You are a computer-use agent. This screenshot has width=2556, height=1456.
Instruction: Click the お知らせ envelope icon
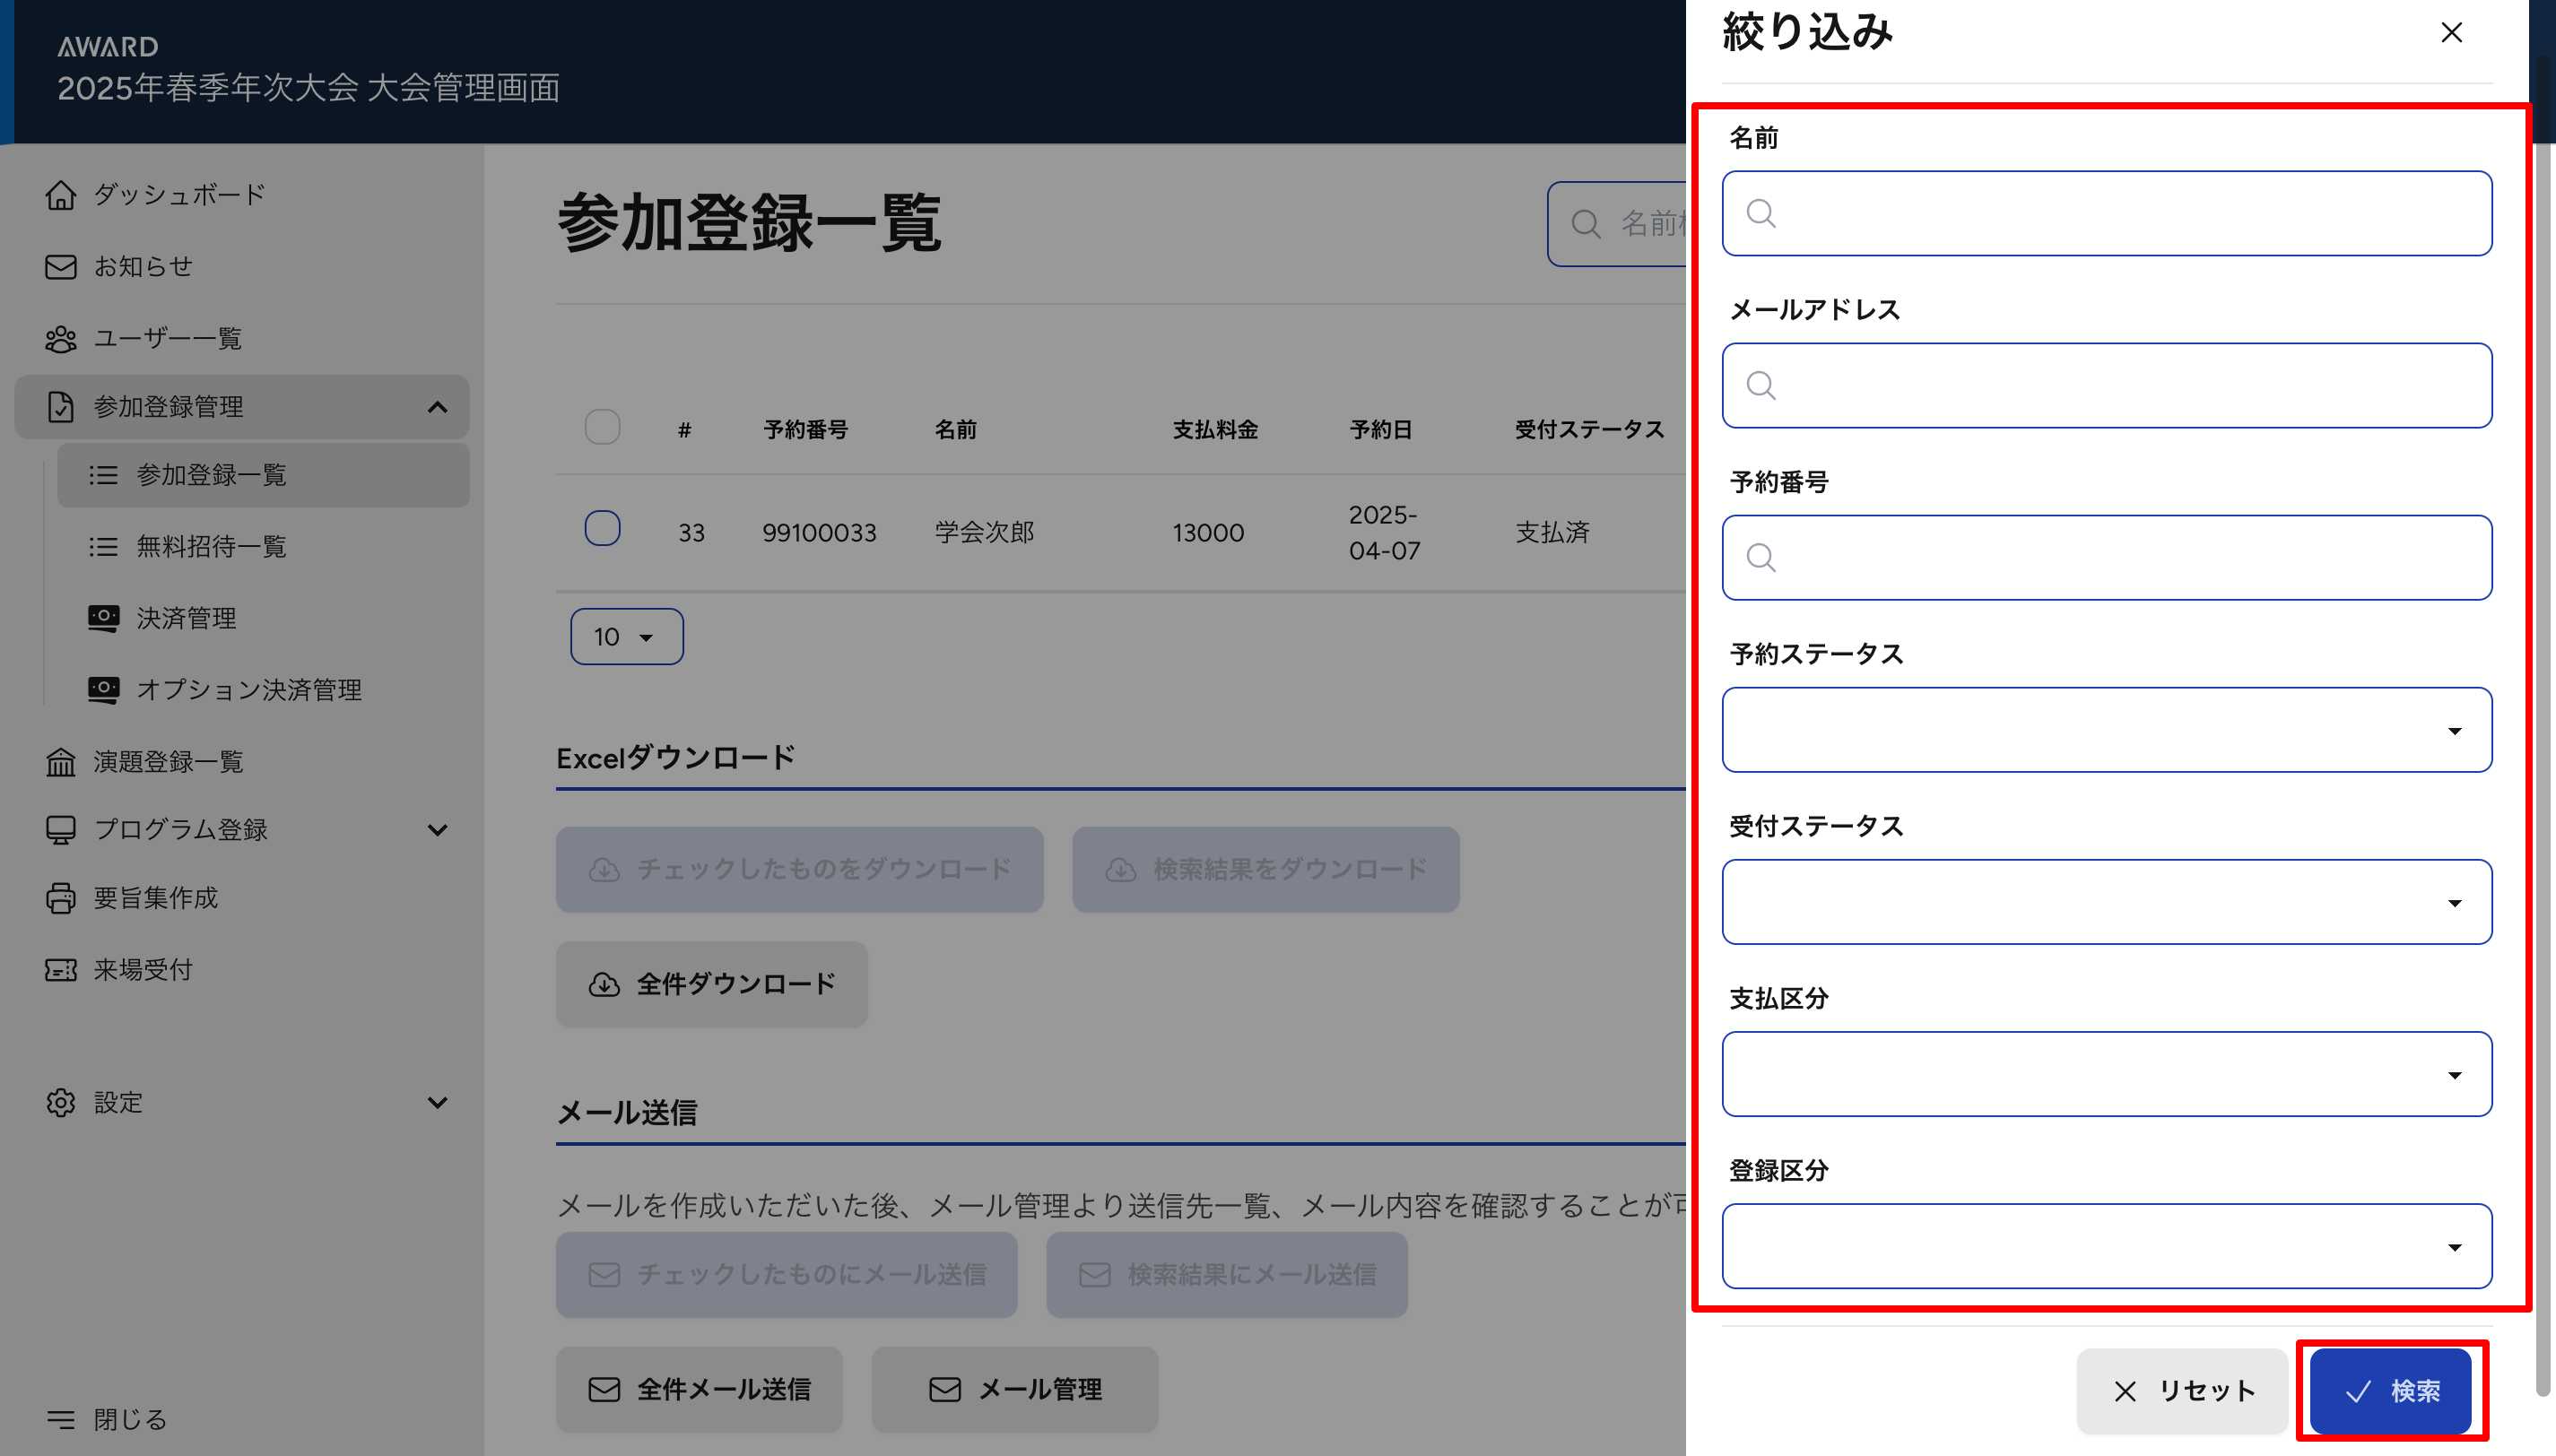(60, 267)
